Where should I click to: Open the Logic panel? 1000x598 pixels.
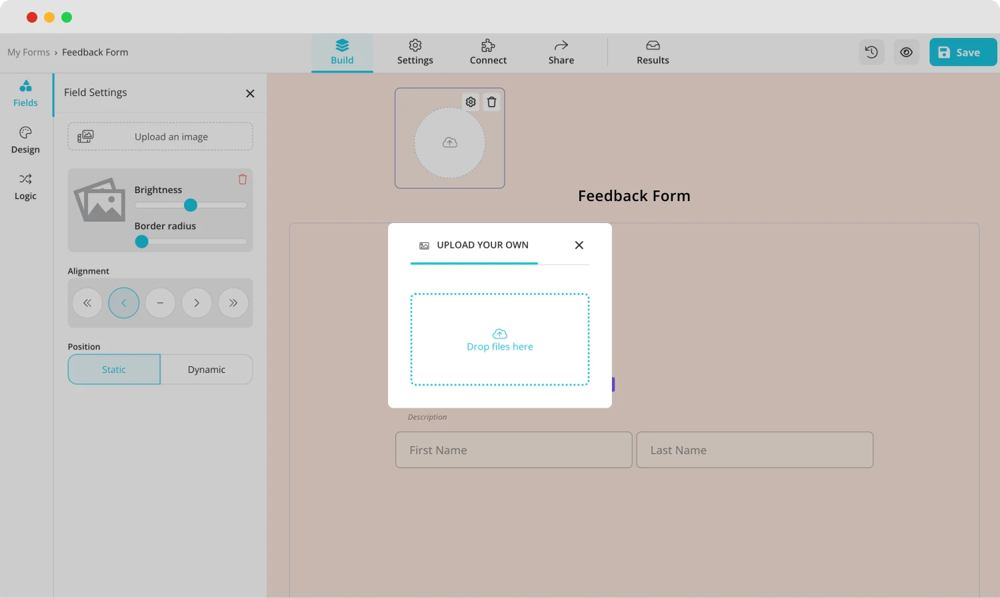click(x=25, y=186)
